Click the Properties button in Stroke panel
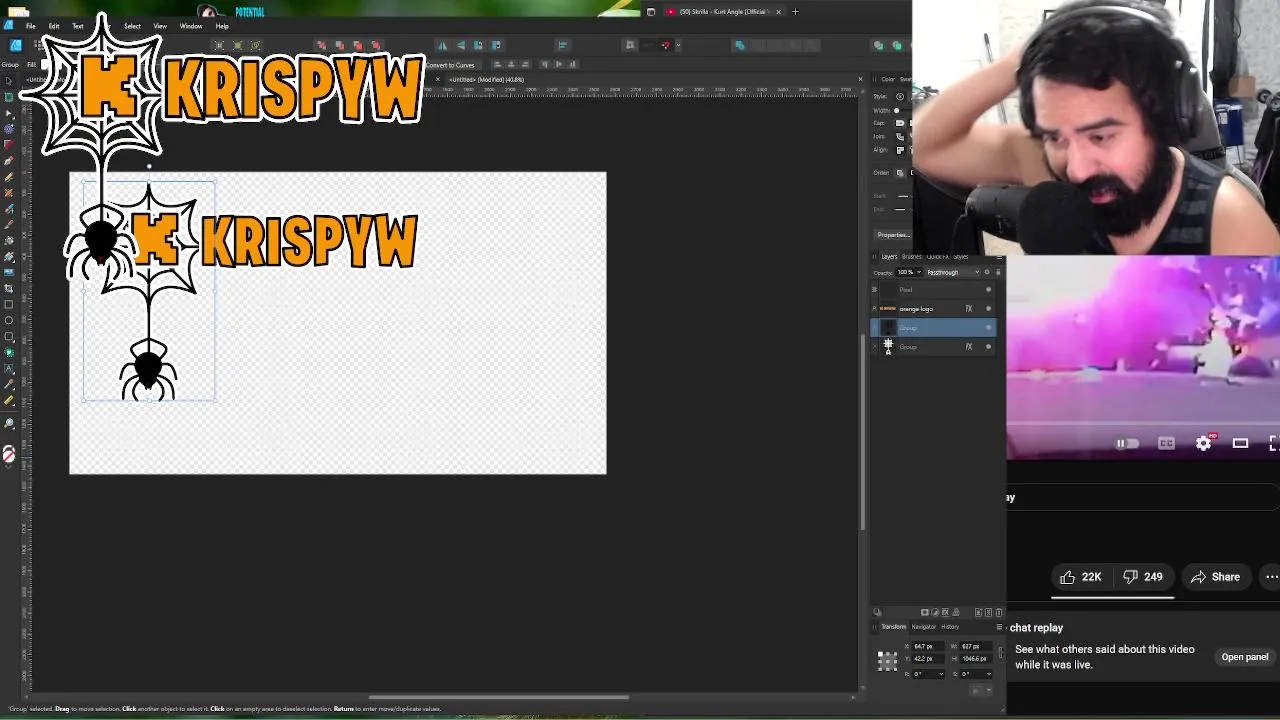 point(893,235)
